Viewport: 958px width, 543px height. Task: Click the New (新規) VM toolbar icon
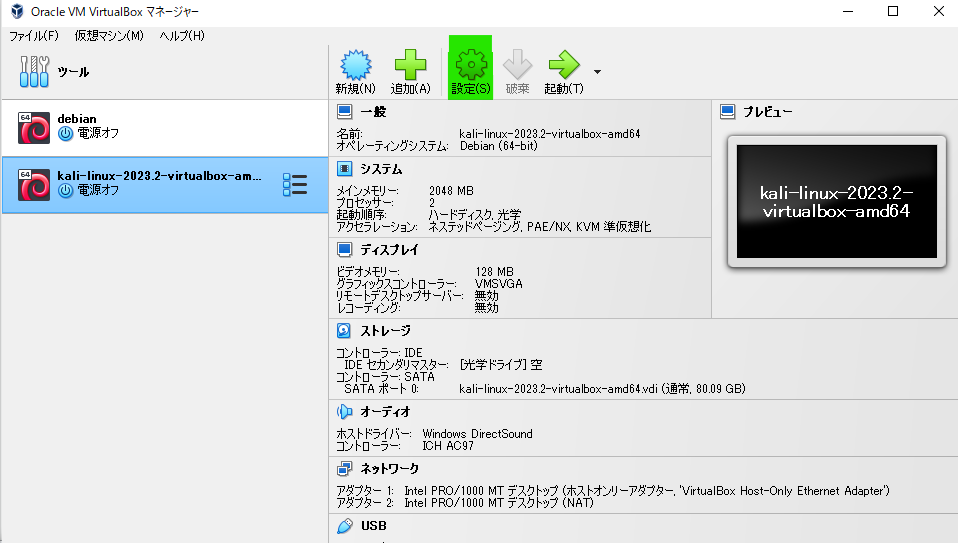[x=356, y=65]
